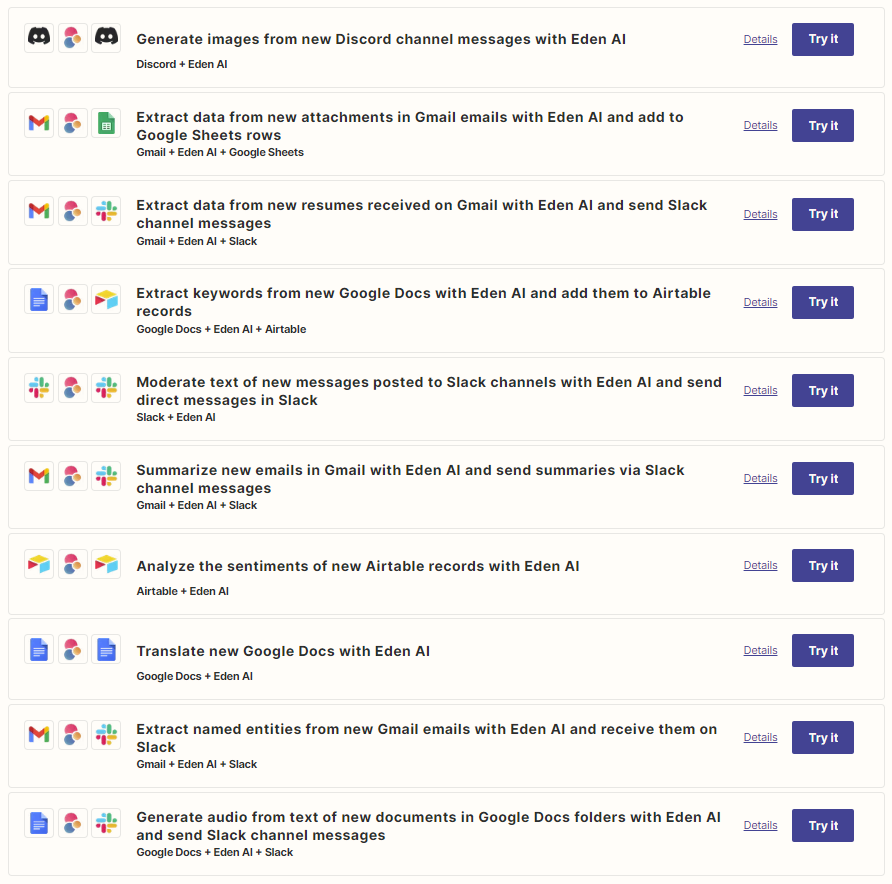892x884 pixels.
Task: Click the Google Docs icon in the Generate audio row
Action: (x=39, y=823)
